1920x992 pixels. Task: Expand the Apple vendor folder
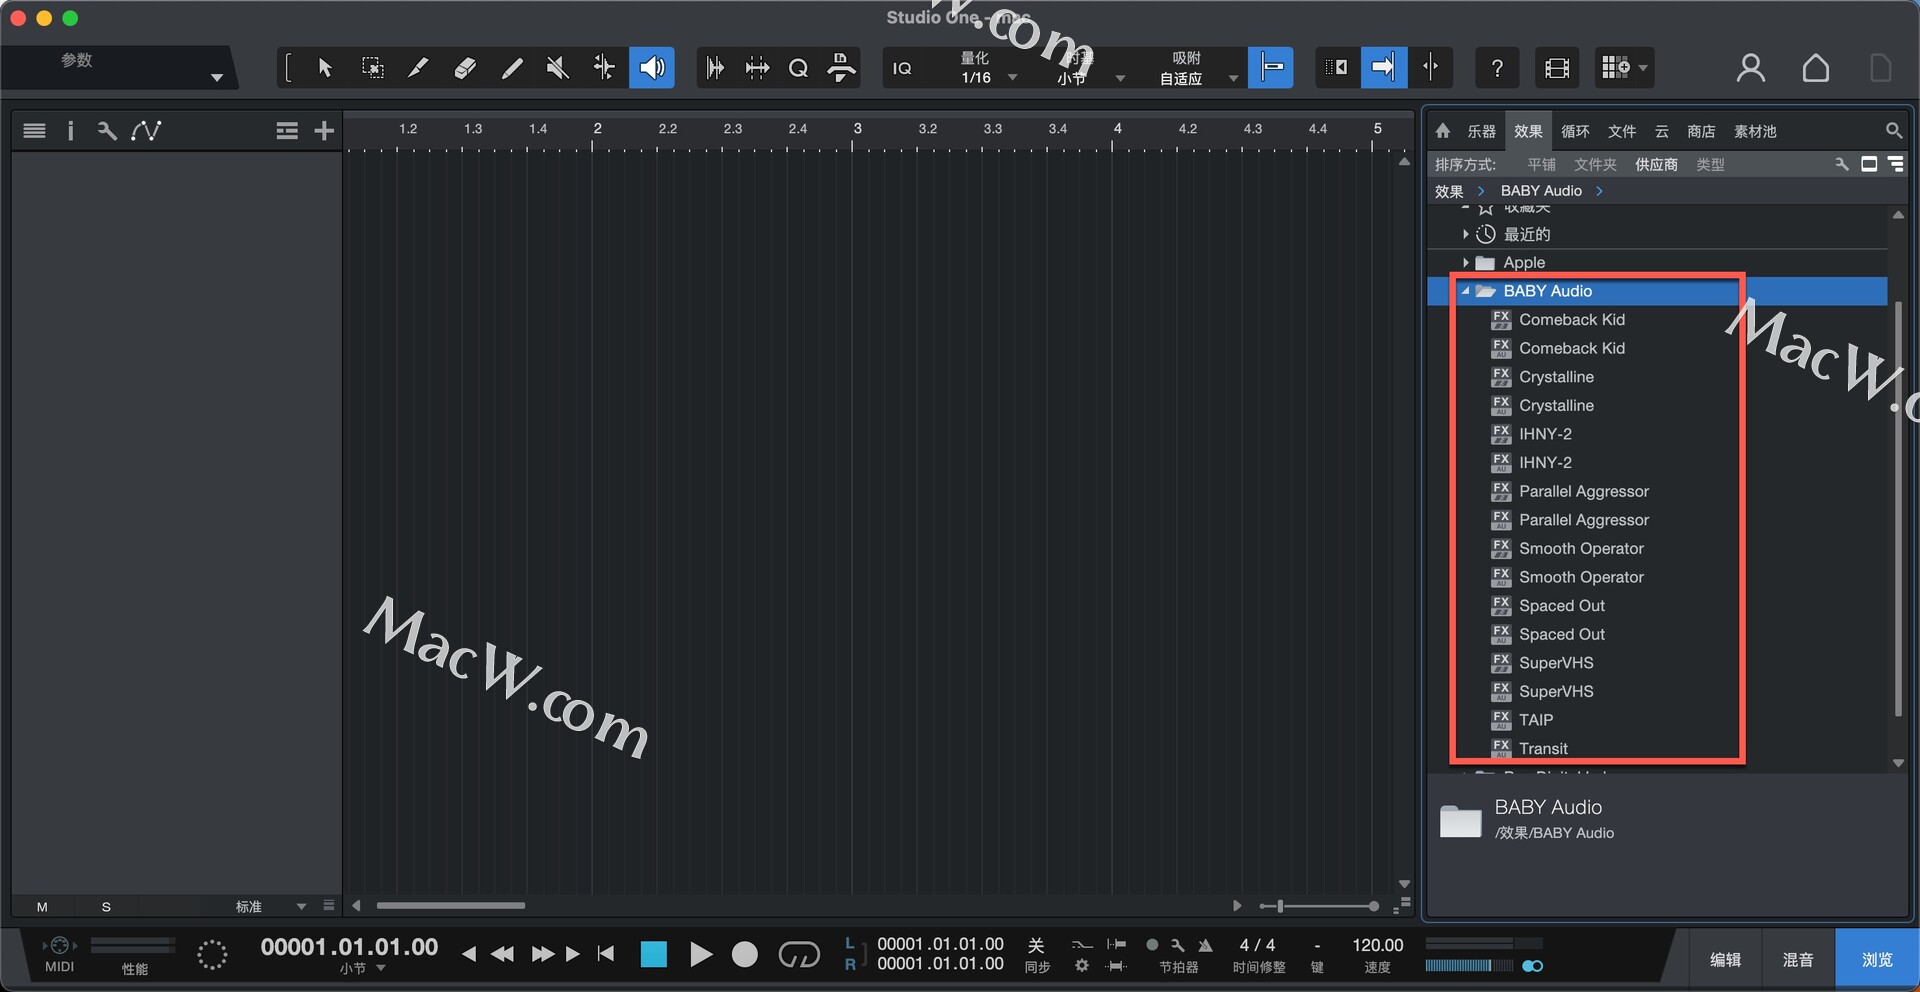pos(1466,263)
